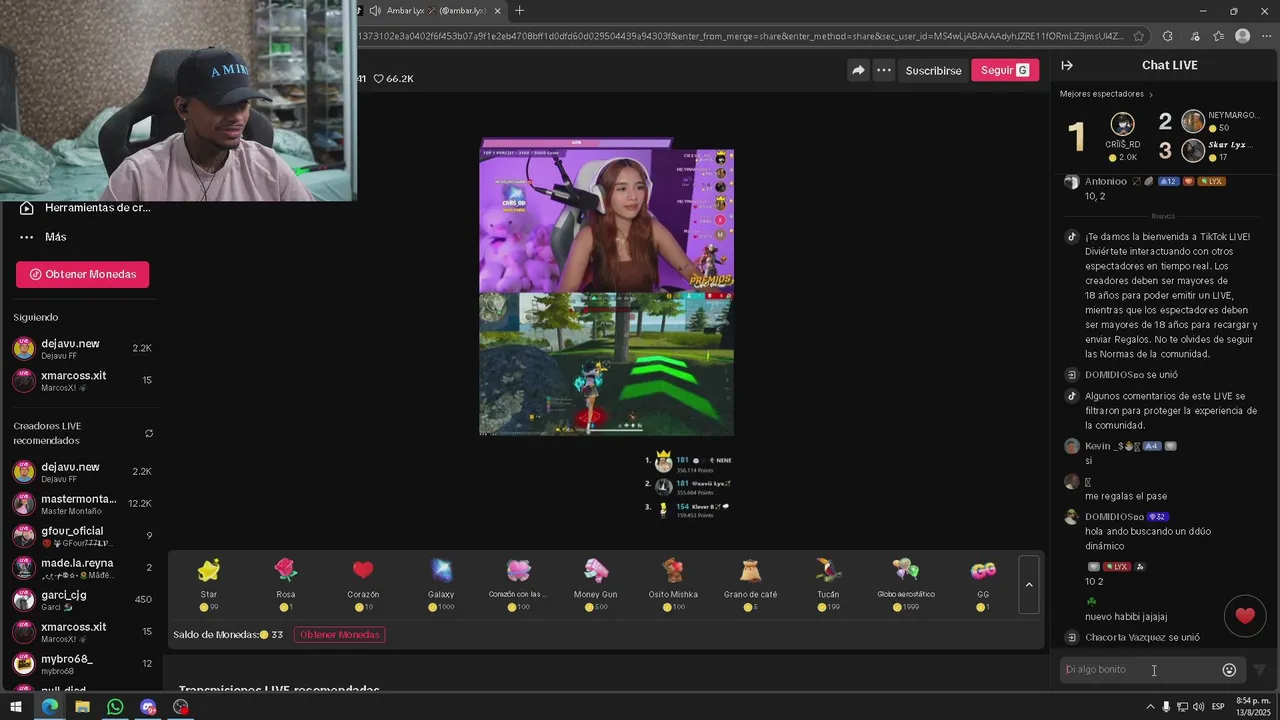Open the emoji picker in chat input

coord(1230,670)
